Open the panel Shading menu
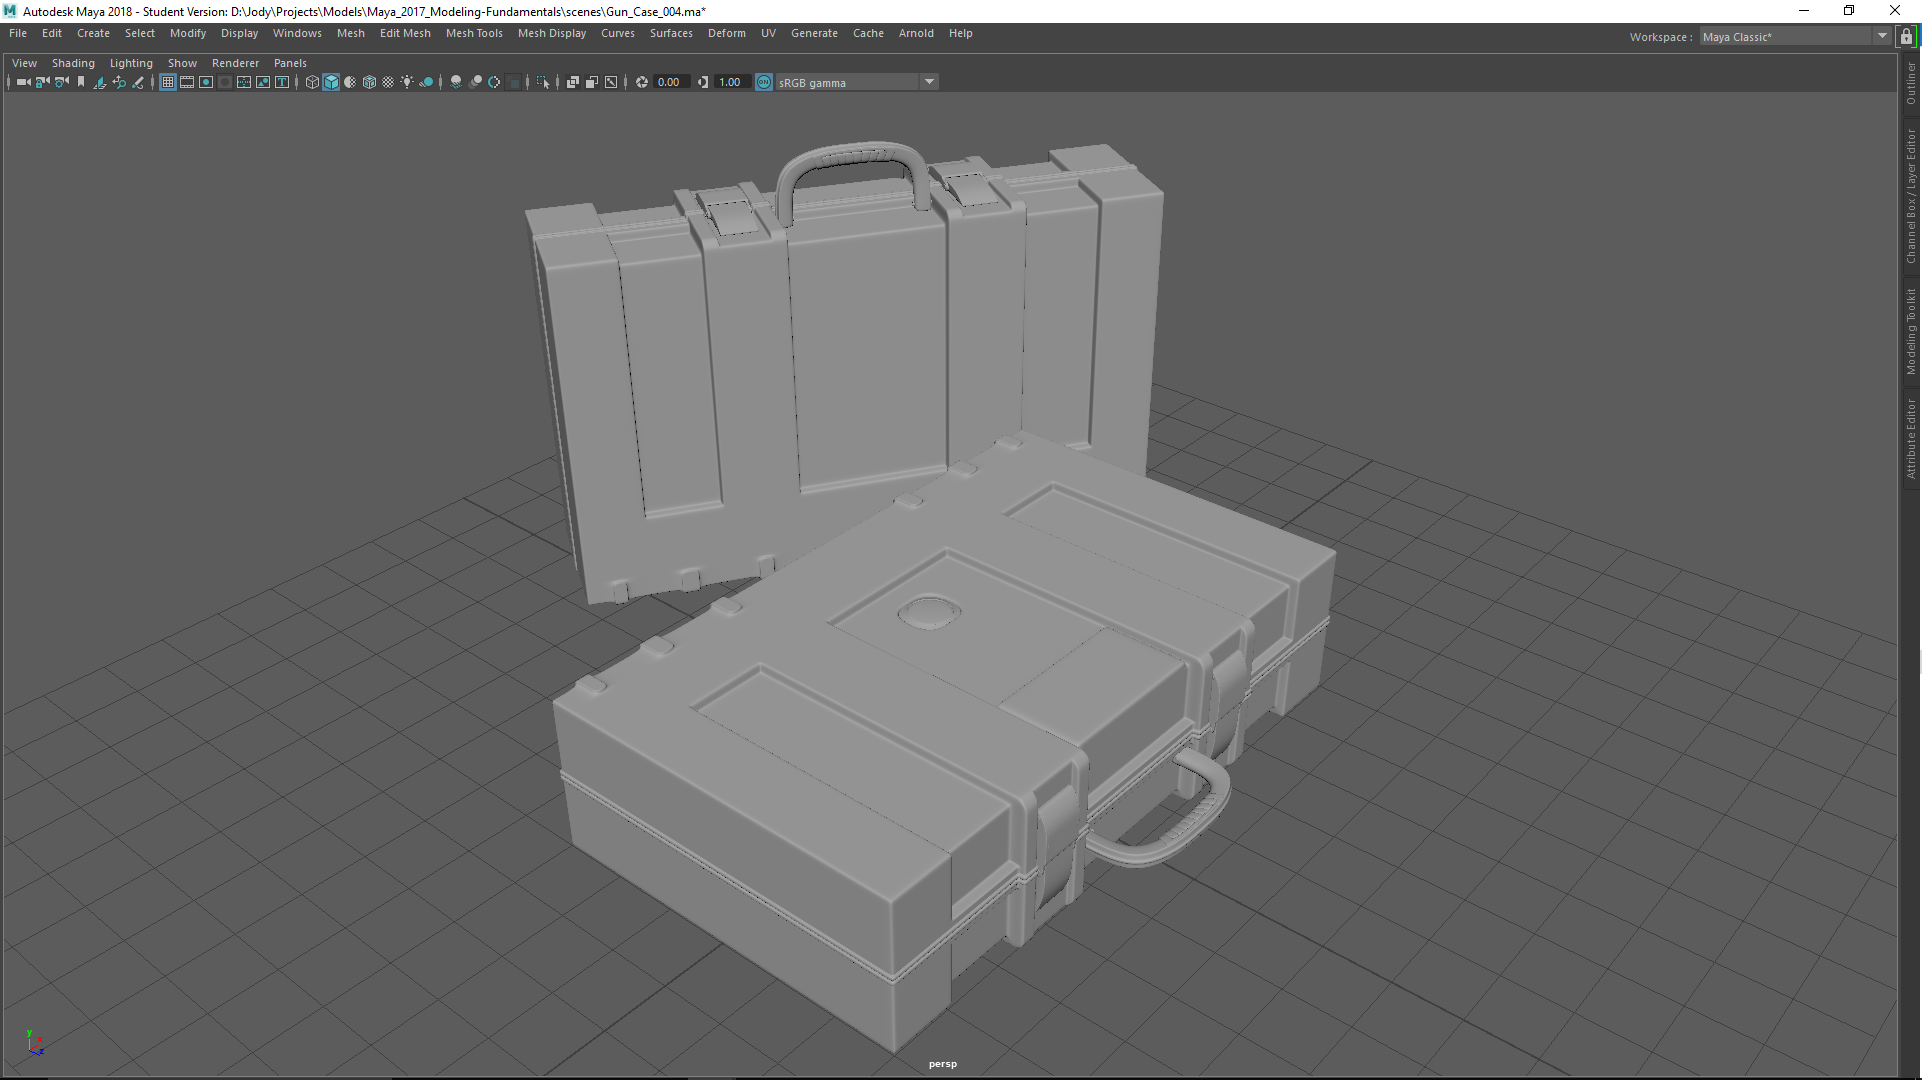The image size is (1922, 1080). tap(73, 63)
